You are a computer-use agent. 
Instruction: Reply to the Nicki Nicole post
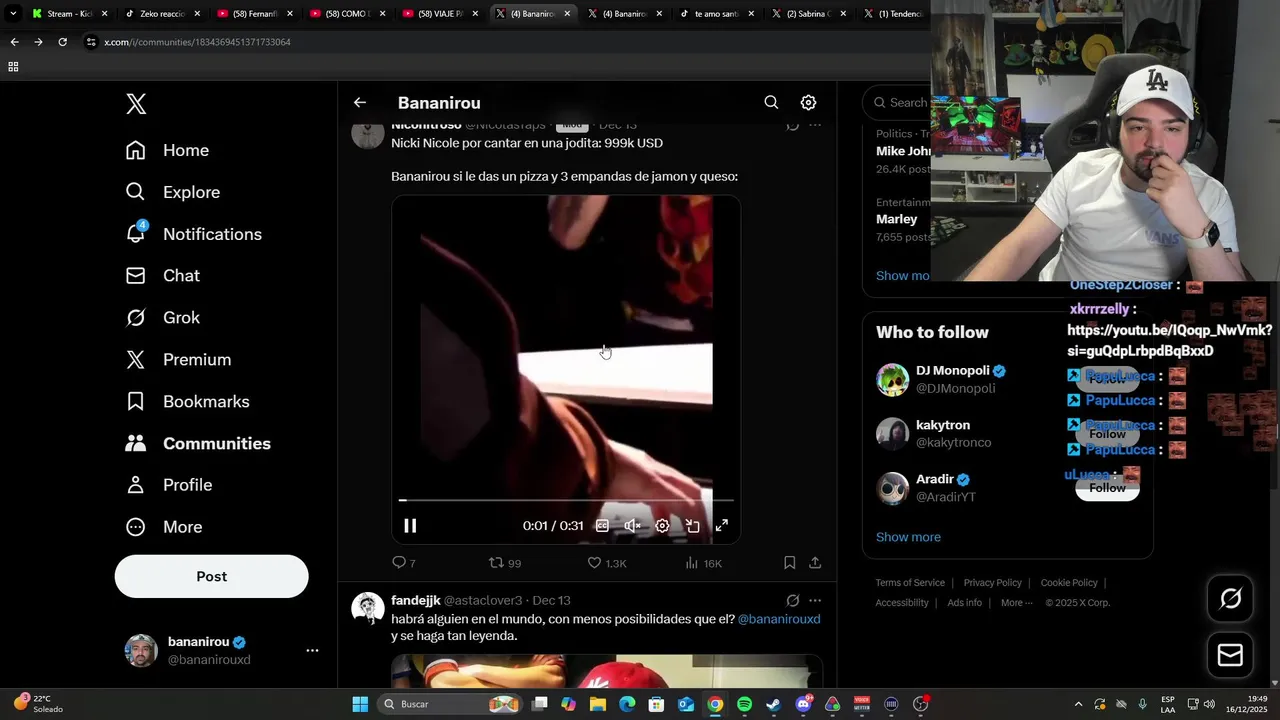(x=404, y=563)
